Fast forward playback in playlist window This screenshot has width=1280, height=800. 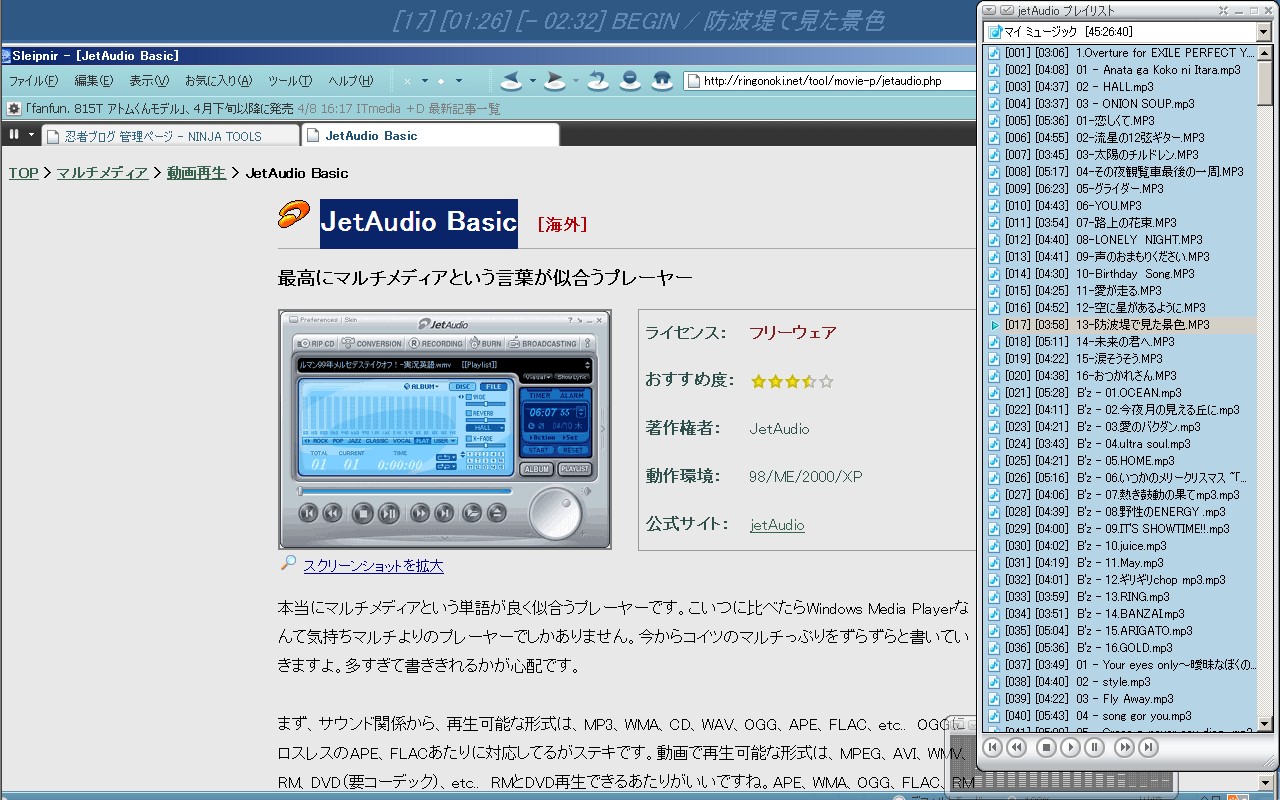[x=1125, y=747]
